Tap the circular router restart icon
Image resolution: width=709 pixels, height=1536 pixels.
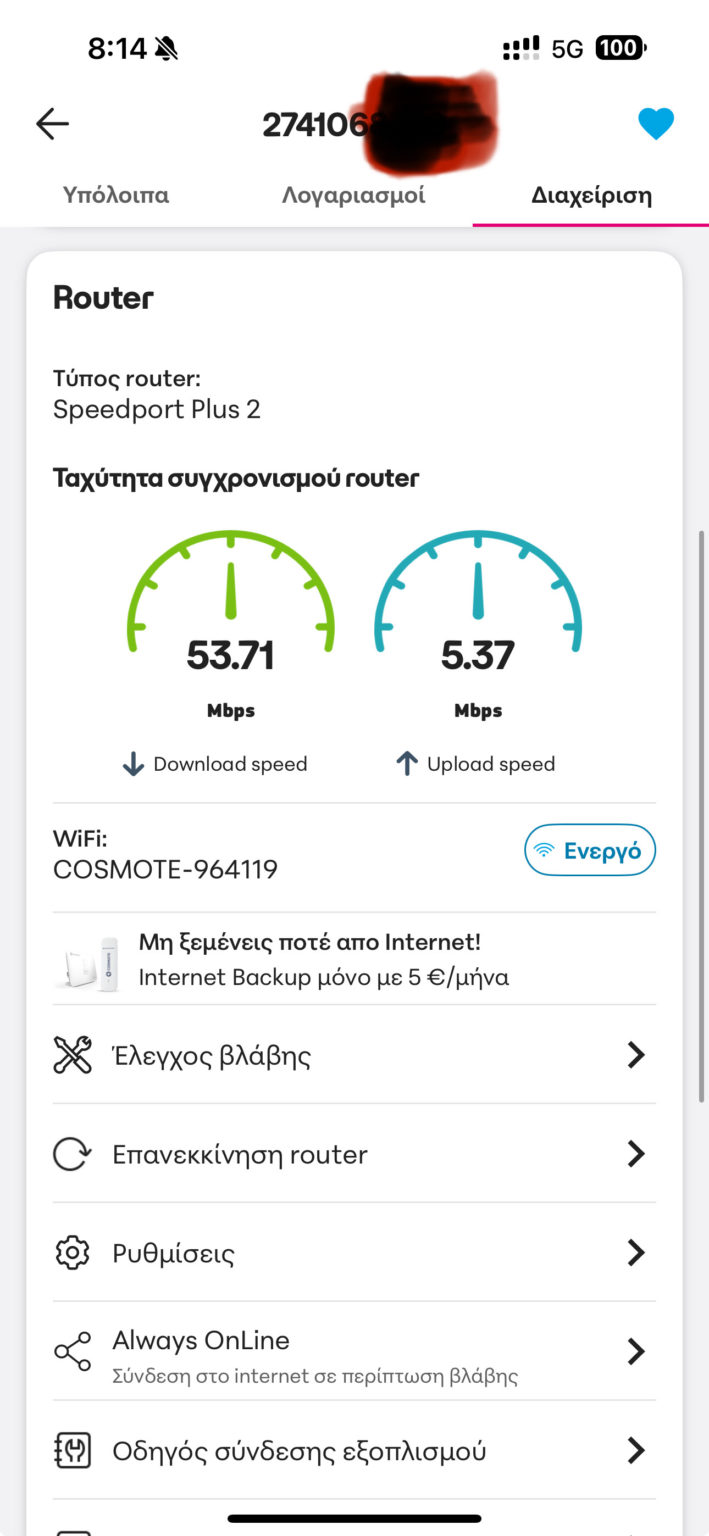[72, 1154]
